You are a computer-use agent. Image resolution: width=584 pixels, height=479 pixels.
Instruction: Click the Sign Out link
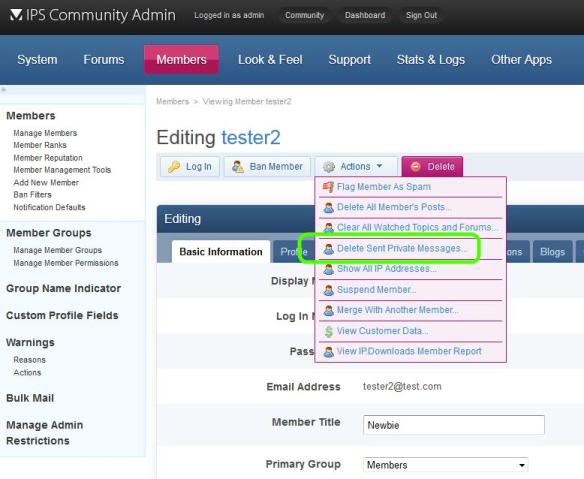(x=421, y=15)
